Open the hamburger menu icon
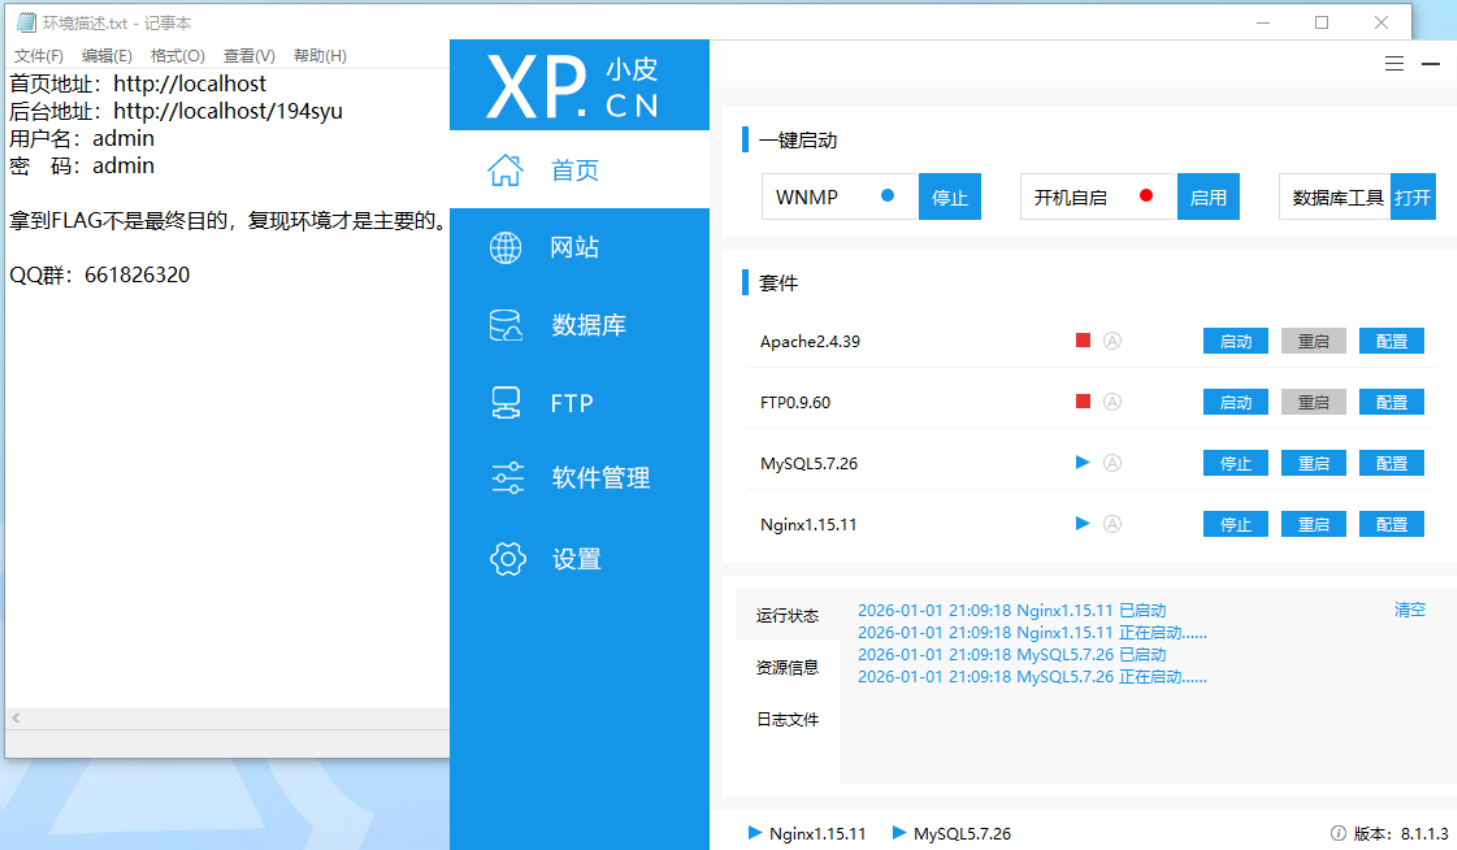The image size is (1457, 850). pyautogui.click(x=1394, y=64)
